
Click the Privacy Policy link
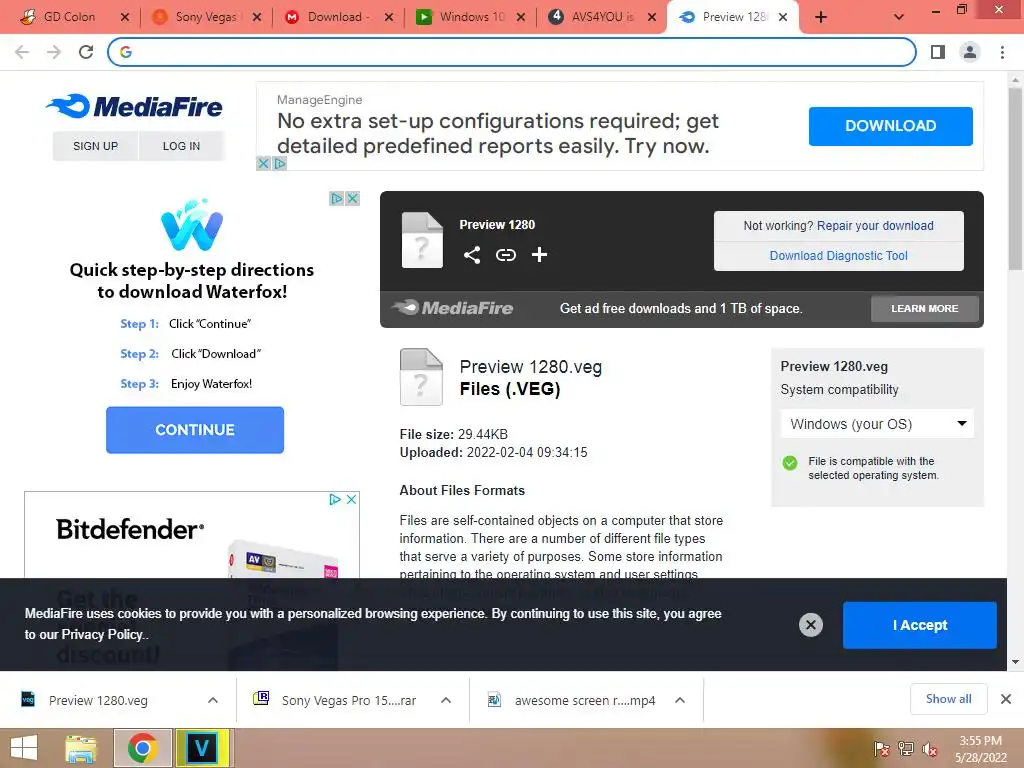click(x=101, y=634)
